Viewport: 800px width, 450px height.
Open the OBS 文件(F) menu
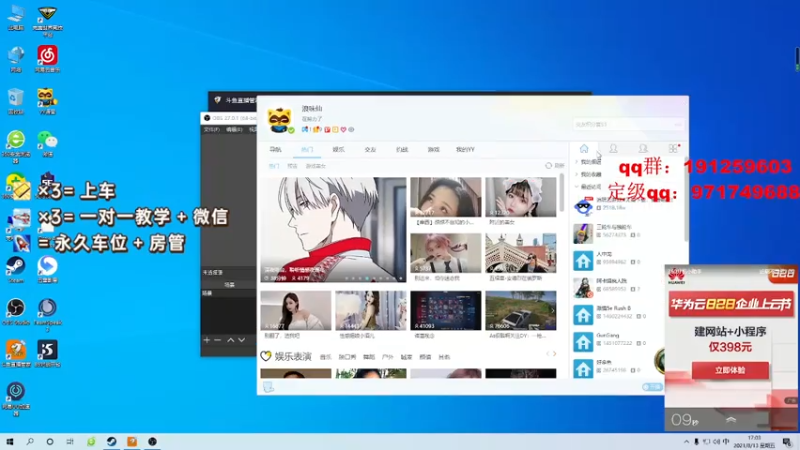pyautogui.click(x=212, y=130)
